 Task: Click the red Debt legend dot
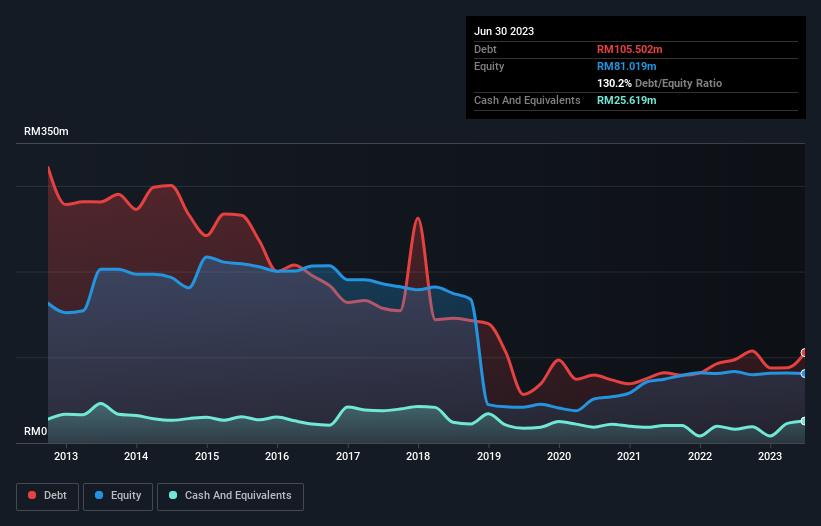32,495
